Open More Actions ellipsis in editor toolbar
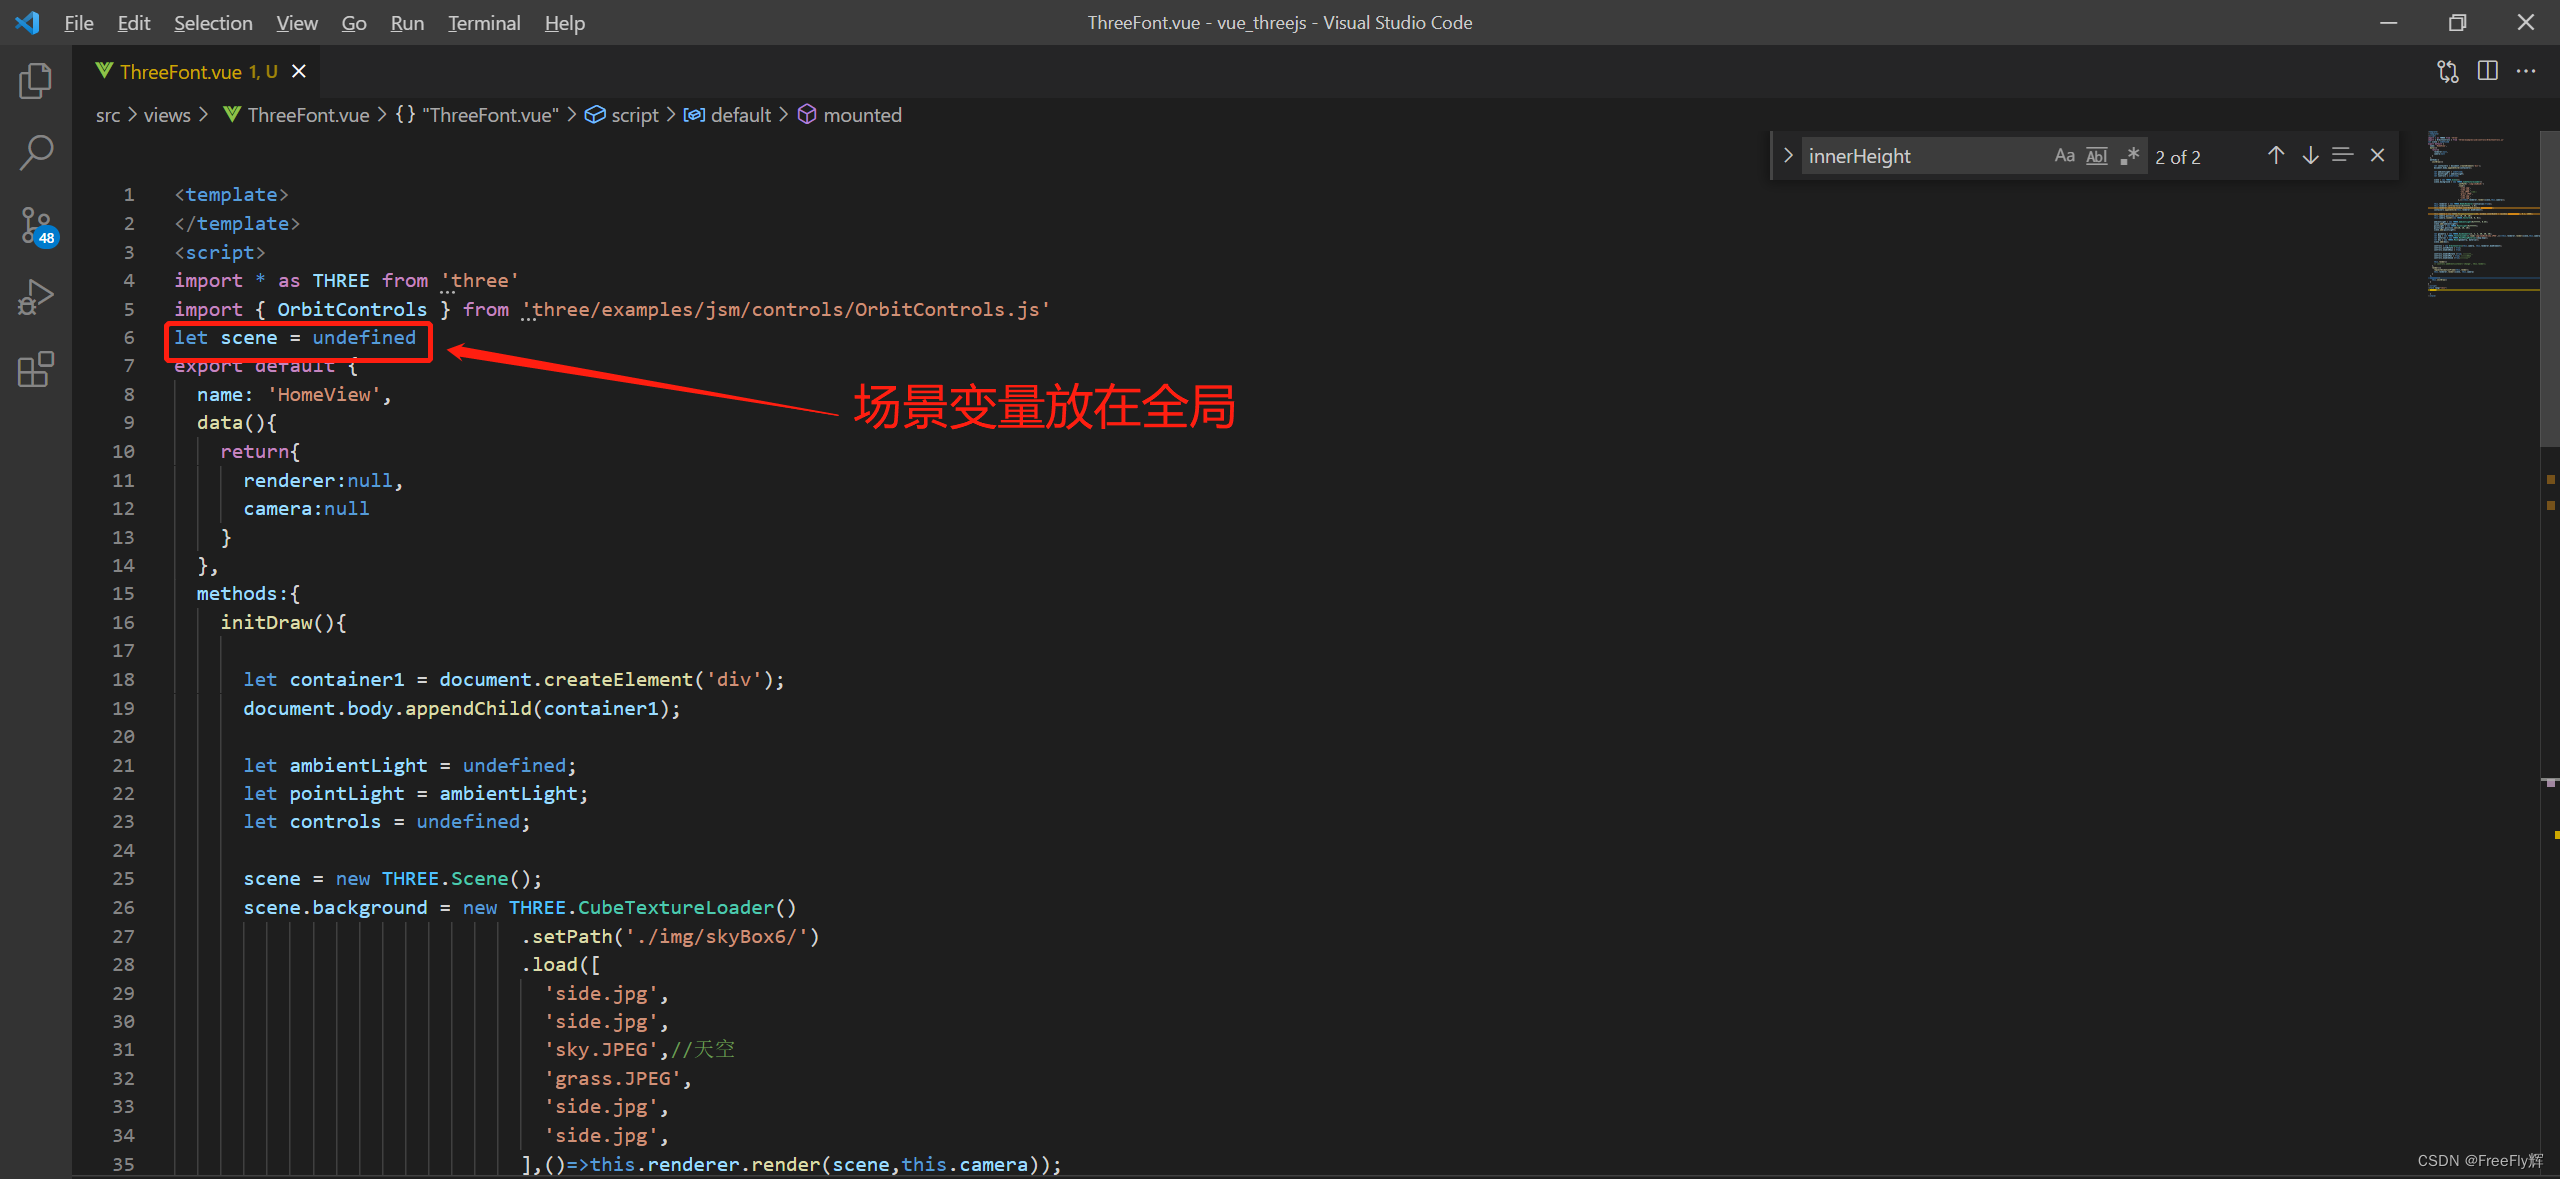Viewport: 2560px width, 1179px height. (2526, 71)
